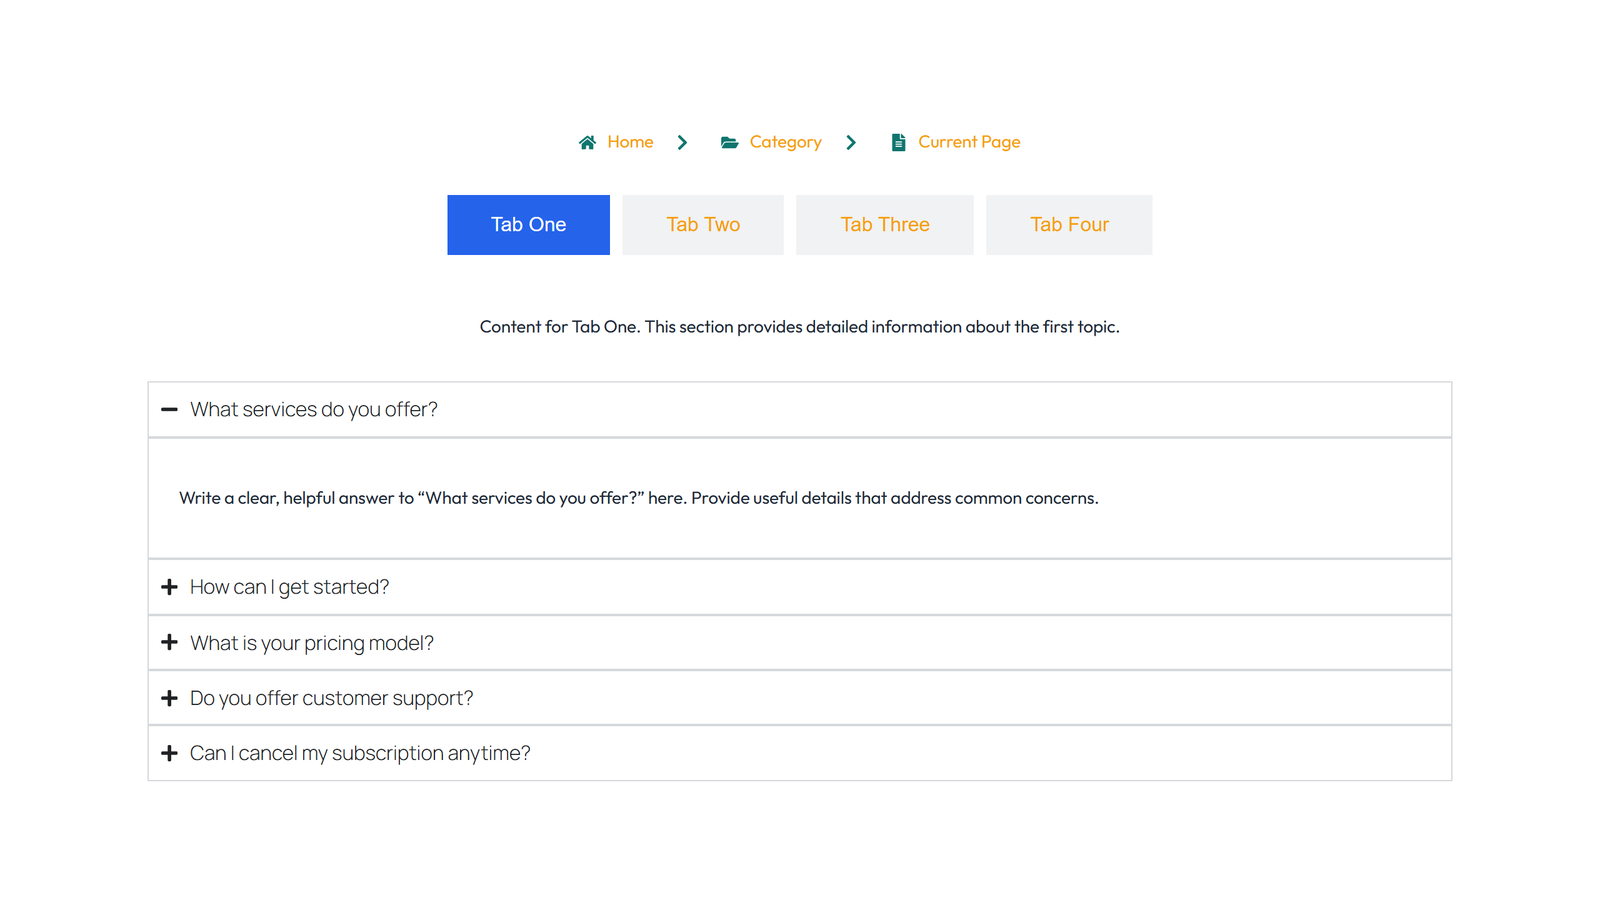This screenshot has height=900, width=1600.
Task: Switch to Tab Two
Action: [x=703, y=224]
